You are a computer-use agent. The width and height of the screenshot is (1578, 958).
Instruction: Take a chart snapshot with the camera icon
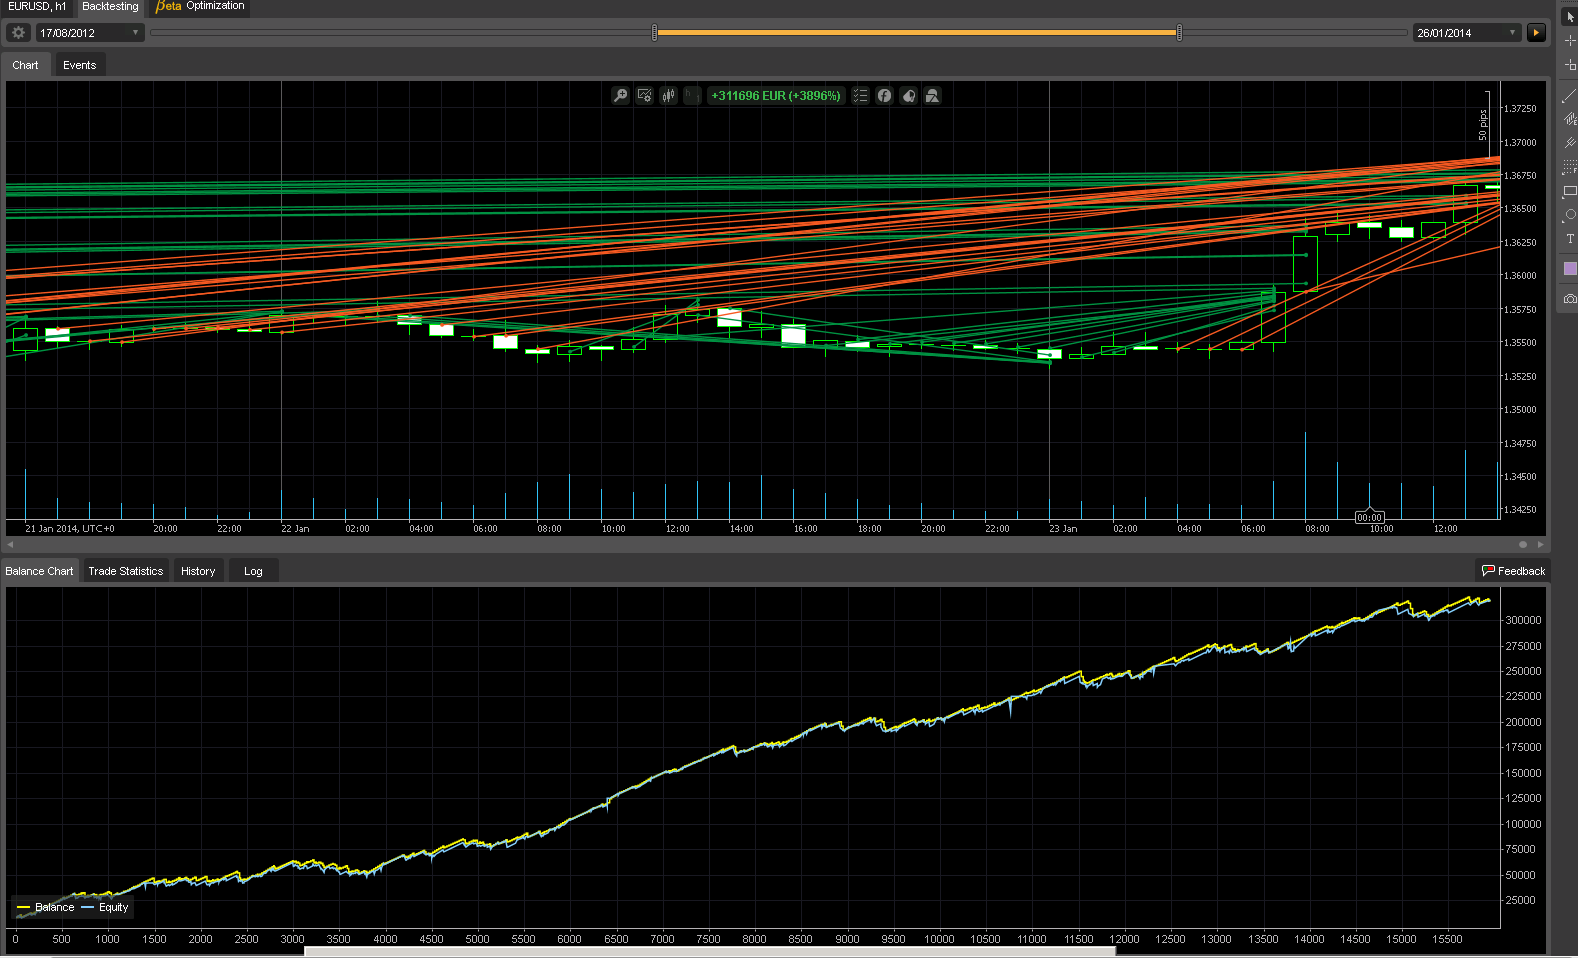(x=1569, y=299)
